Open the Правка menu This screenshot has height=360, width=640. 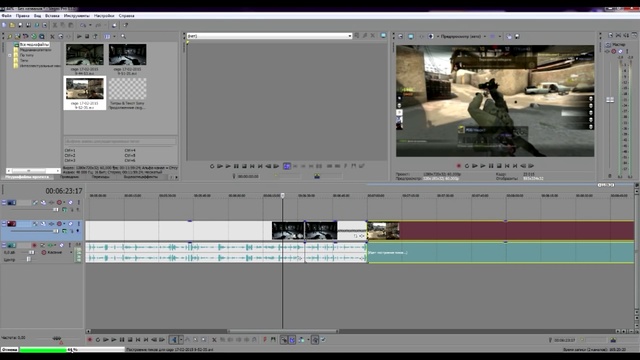click(x=22, y=16)
